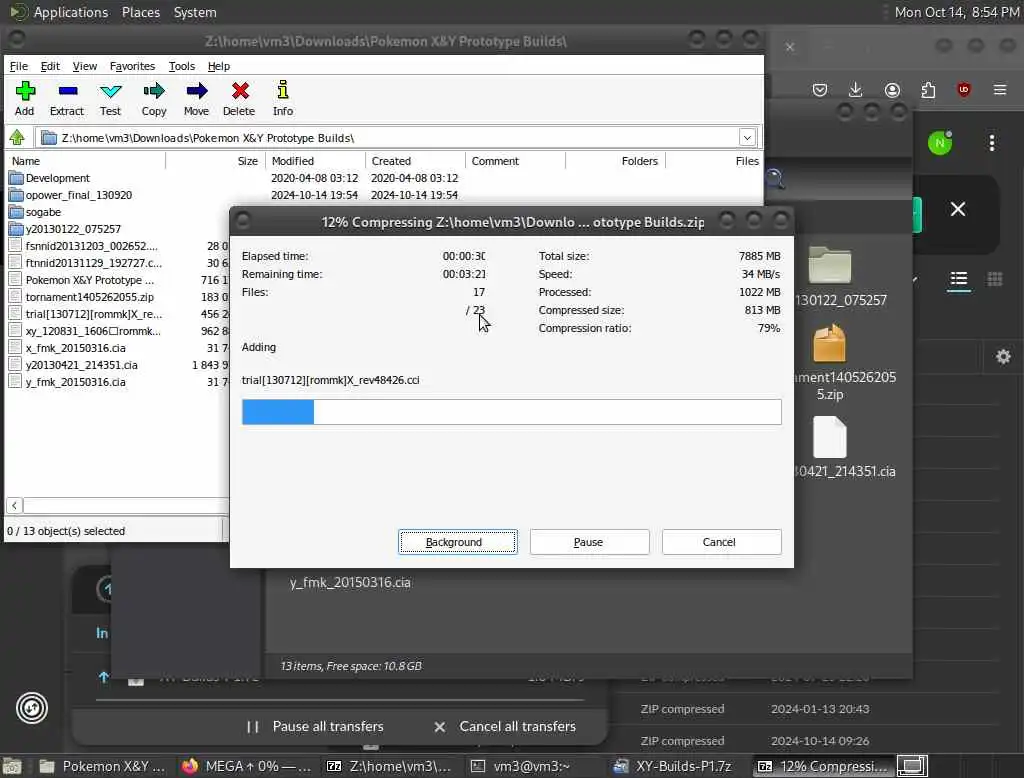
Task: Select the y20130122_075257 folder
Action: 73,229
